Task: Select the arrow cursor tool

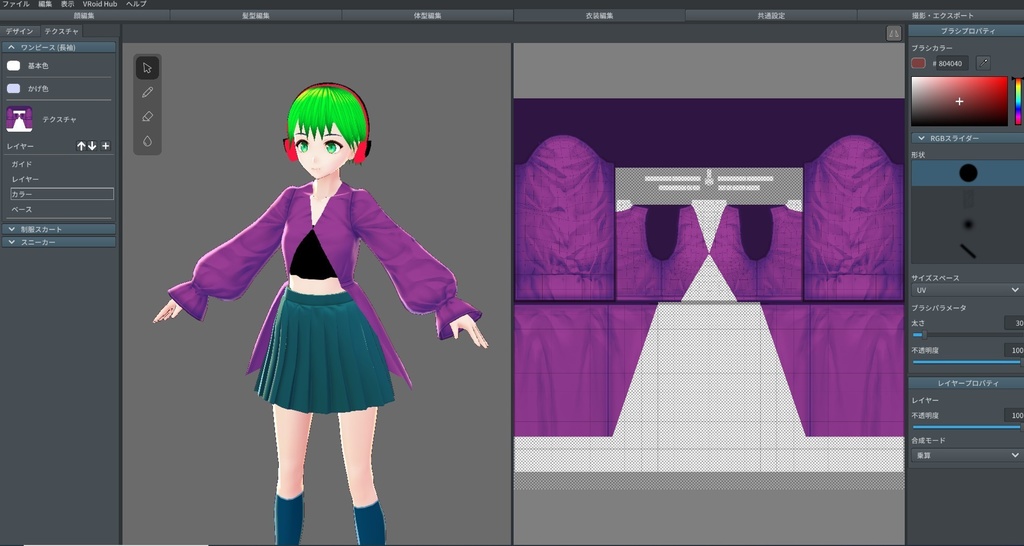Action: [x=147, y=68]
